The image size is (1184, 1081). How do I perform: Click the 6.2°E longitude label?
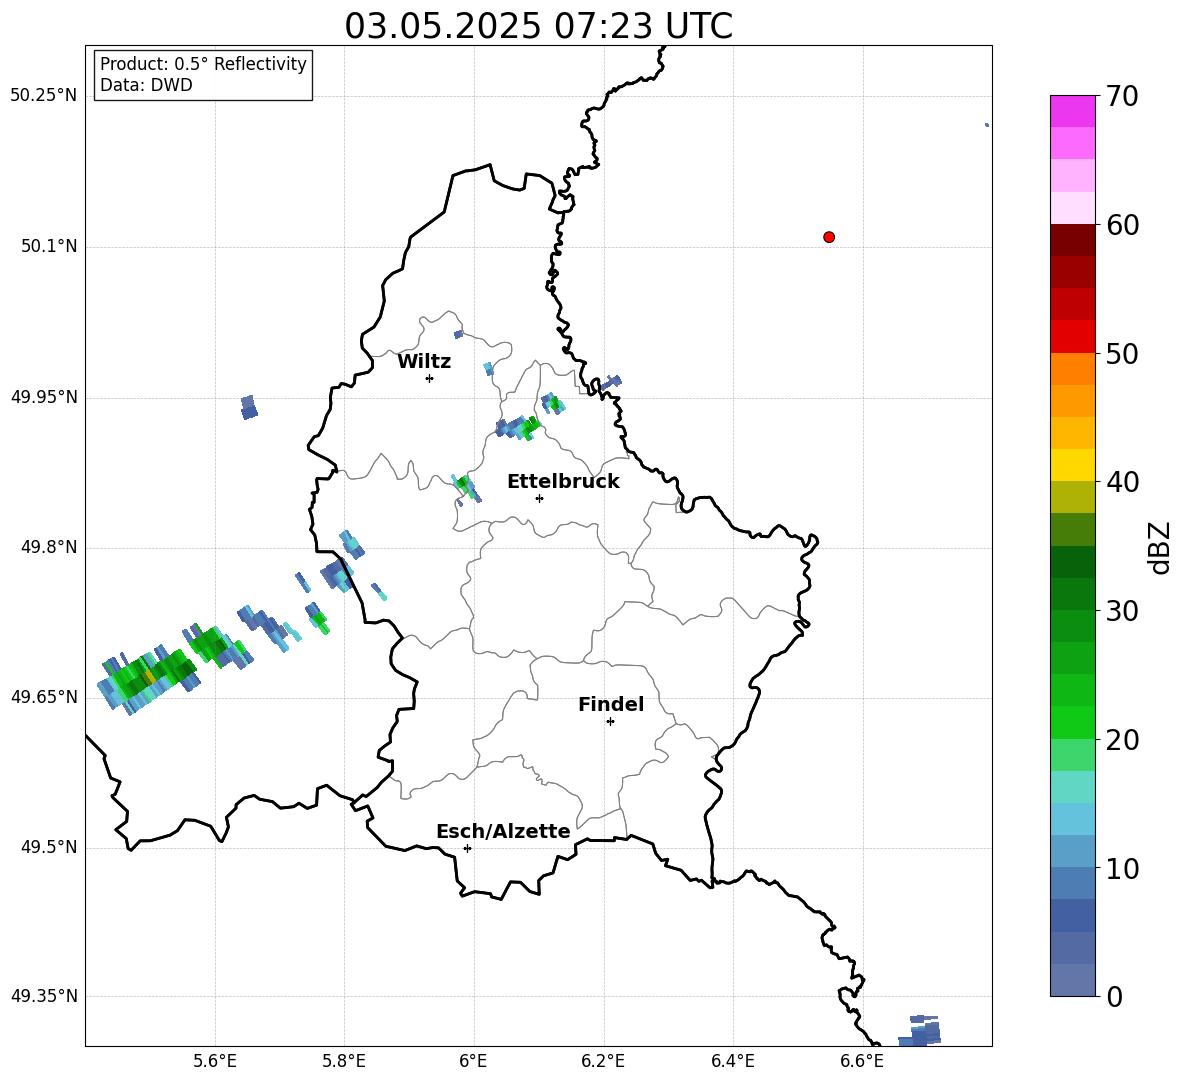603,1061
